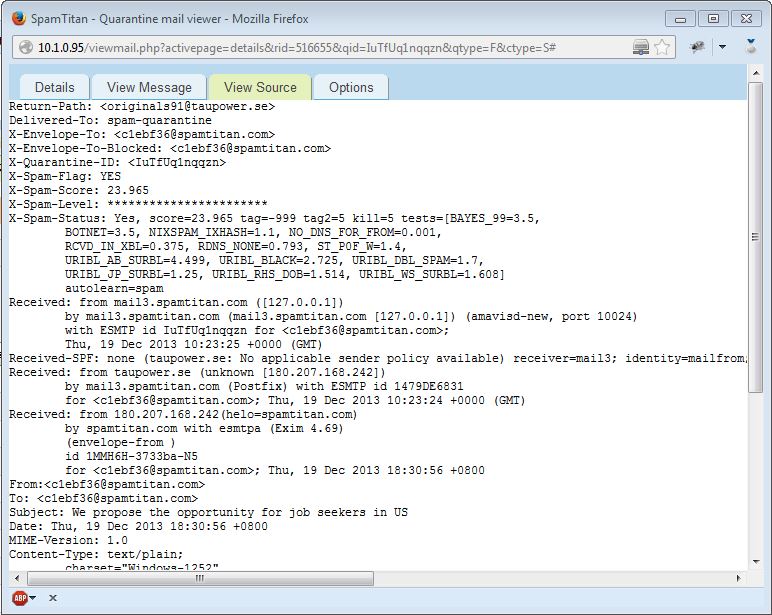Click the 'From:<c1ebf36@spamtitan.com>' line
Screen dimensions: 772x615
click(107, 484)
